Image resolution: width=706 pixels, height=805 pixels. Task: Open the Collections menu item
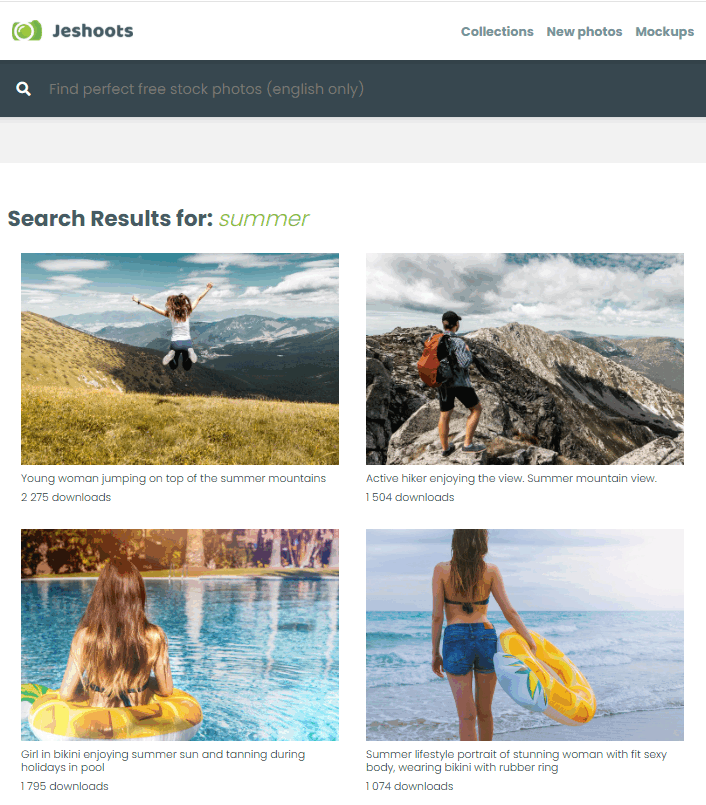[x=497, y=32]
